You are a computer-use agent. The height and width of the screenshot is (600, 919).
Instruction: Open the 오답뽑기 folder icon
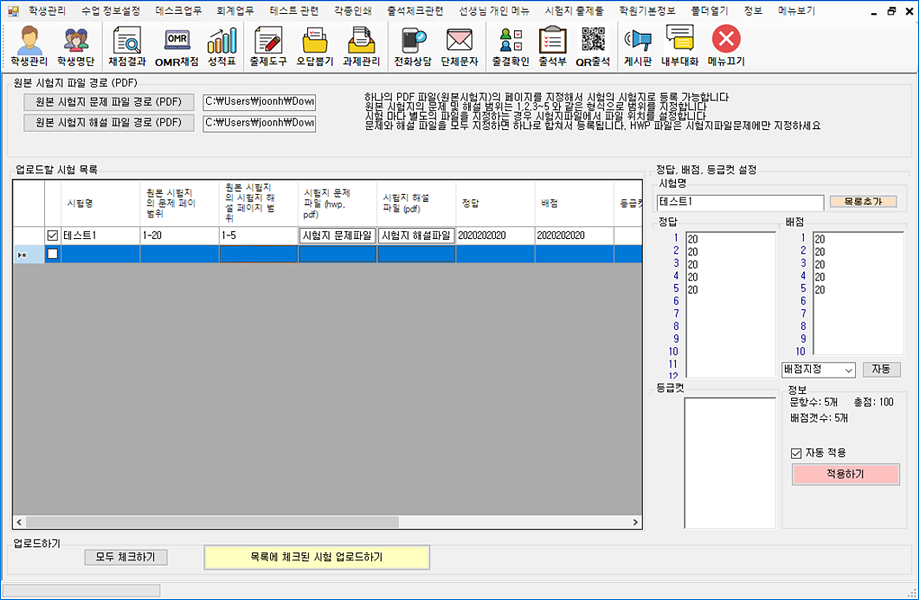point(315,46)
